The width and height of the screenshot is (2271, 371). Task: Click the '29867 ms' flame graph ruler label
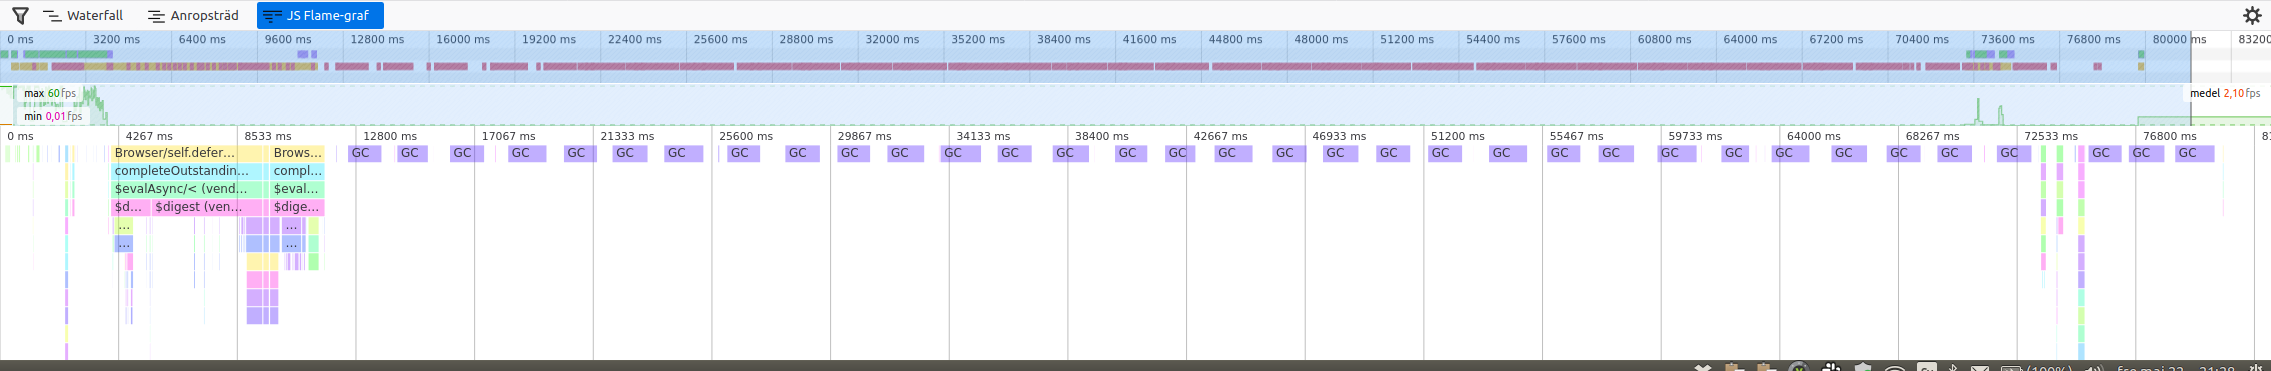coord(864,136)
